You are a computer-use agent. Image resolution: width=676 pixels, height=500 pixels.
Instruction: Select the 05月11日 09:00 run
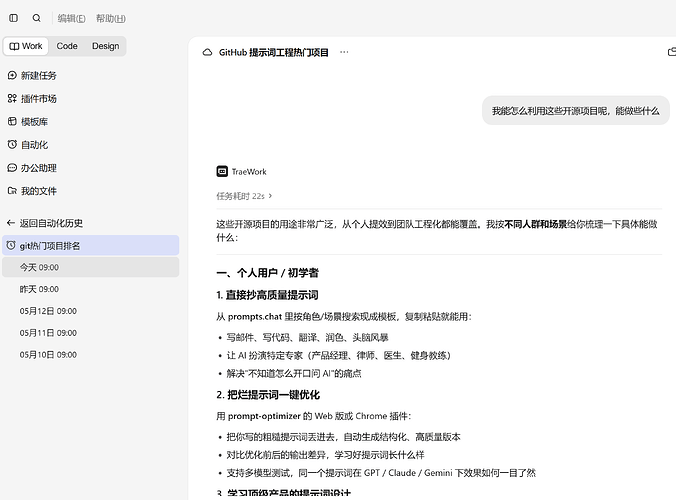coord(91,333)
